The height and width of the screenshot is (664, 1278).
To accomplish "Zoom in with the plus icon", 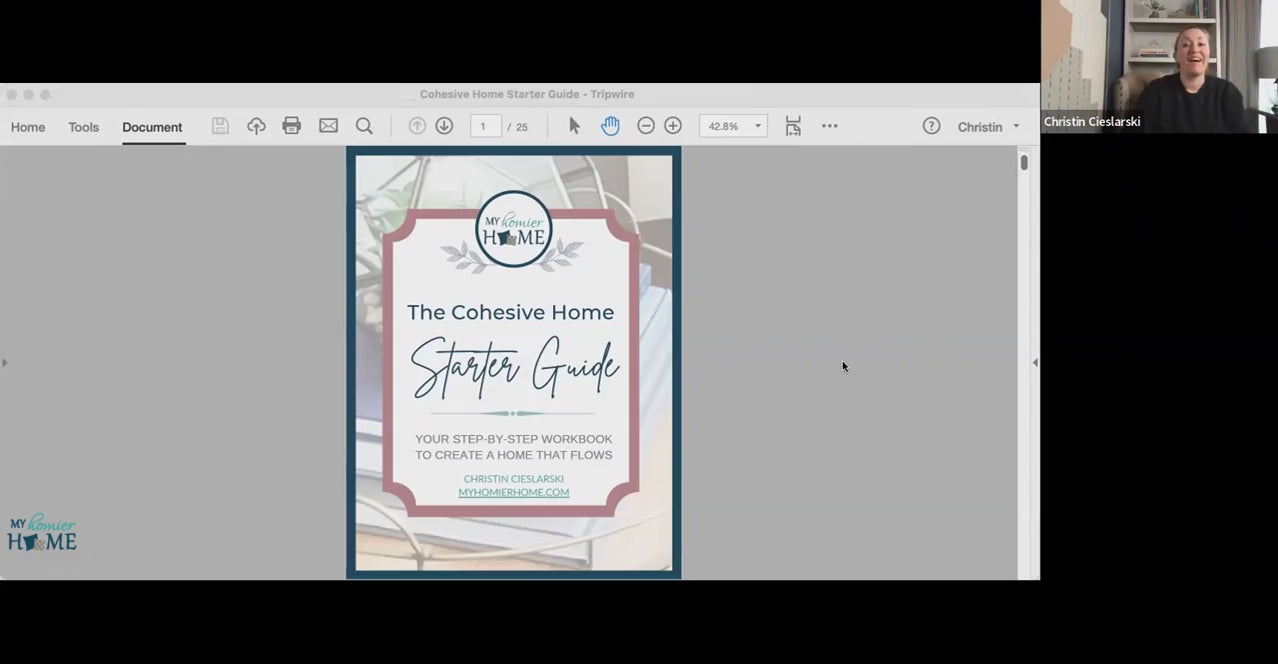I will [x=673, y=126].
